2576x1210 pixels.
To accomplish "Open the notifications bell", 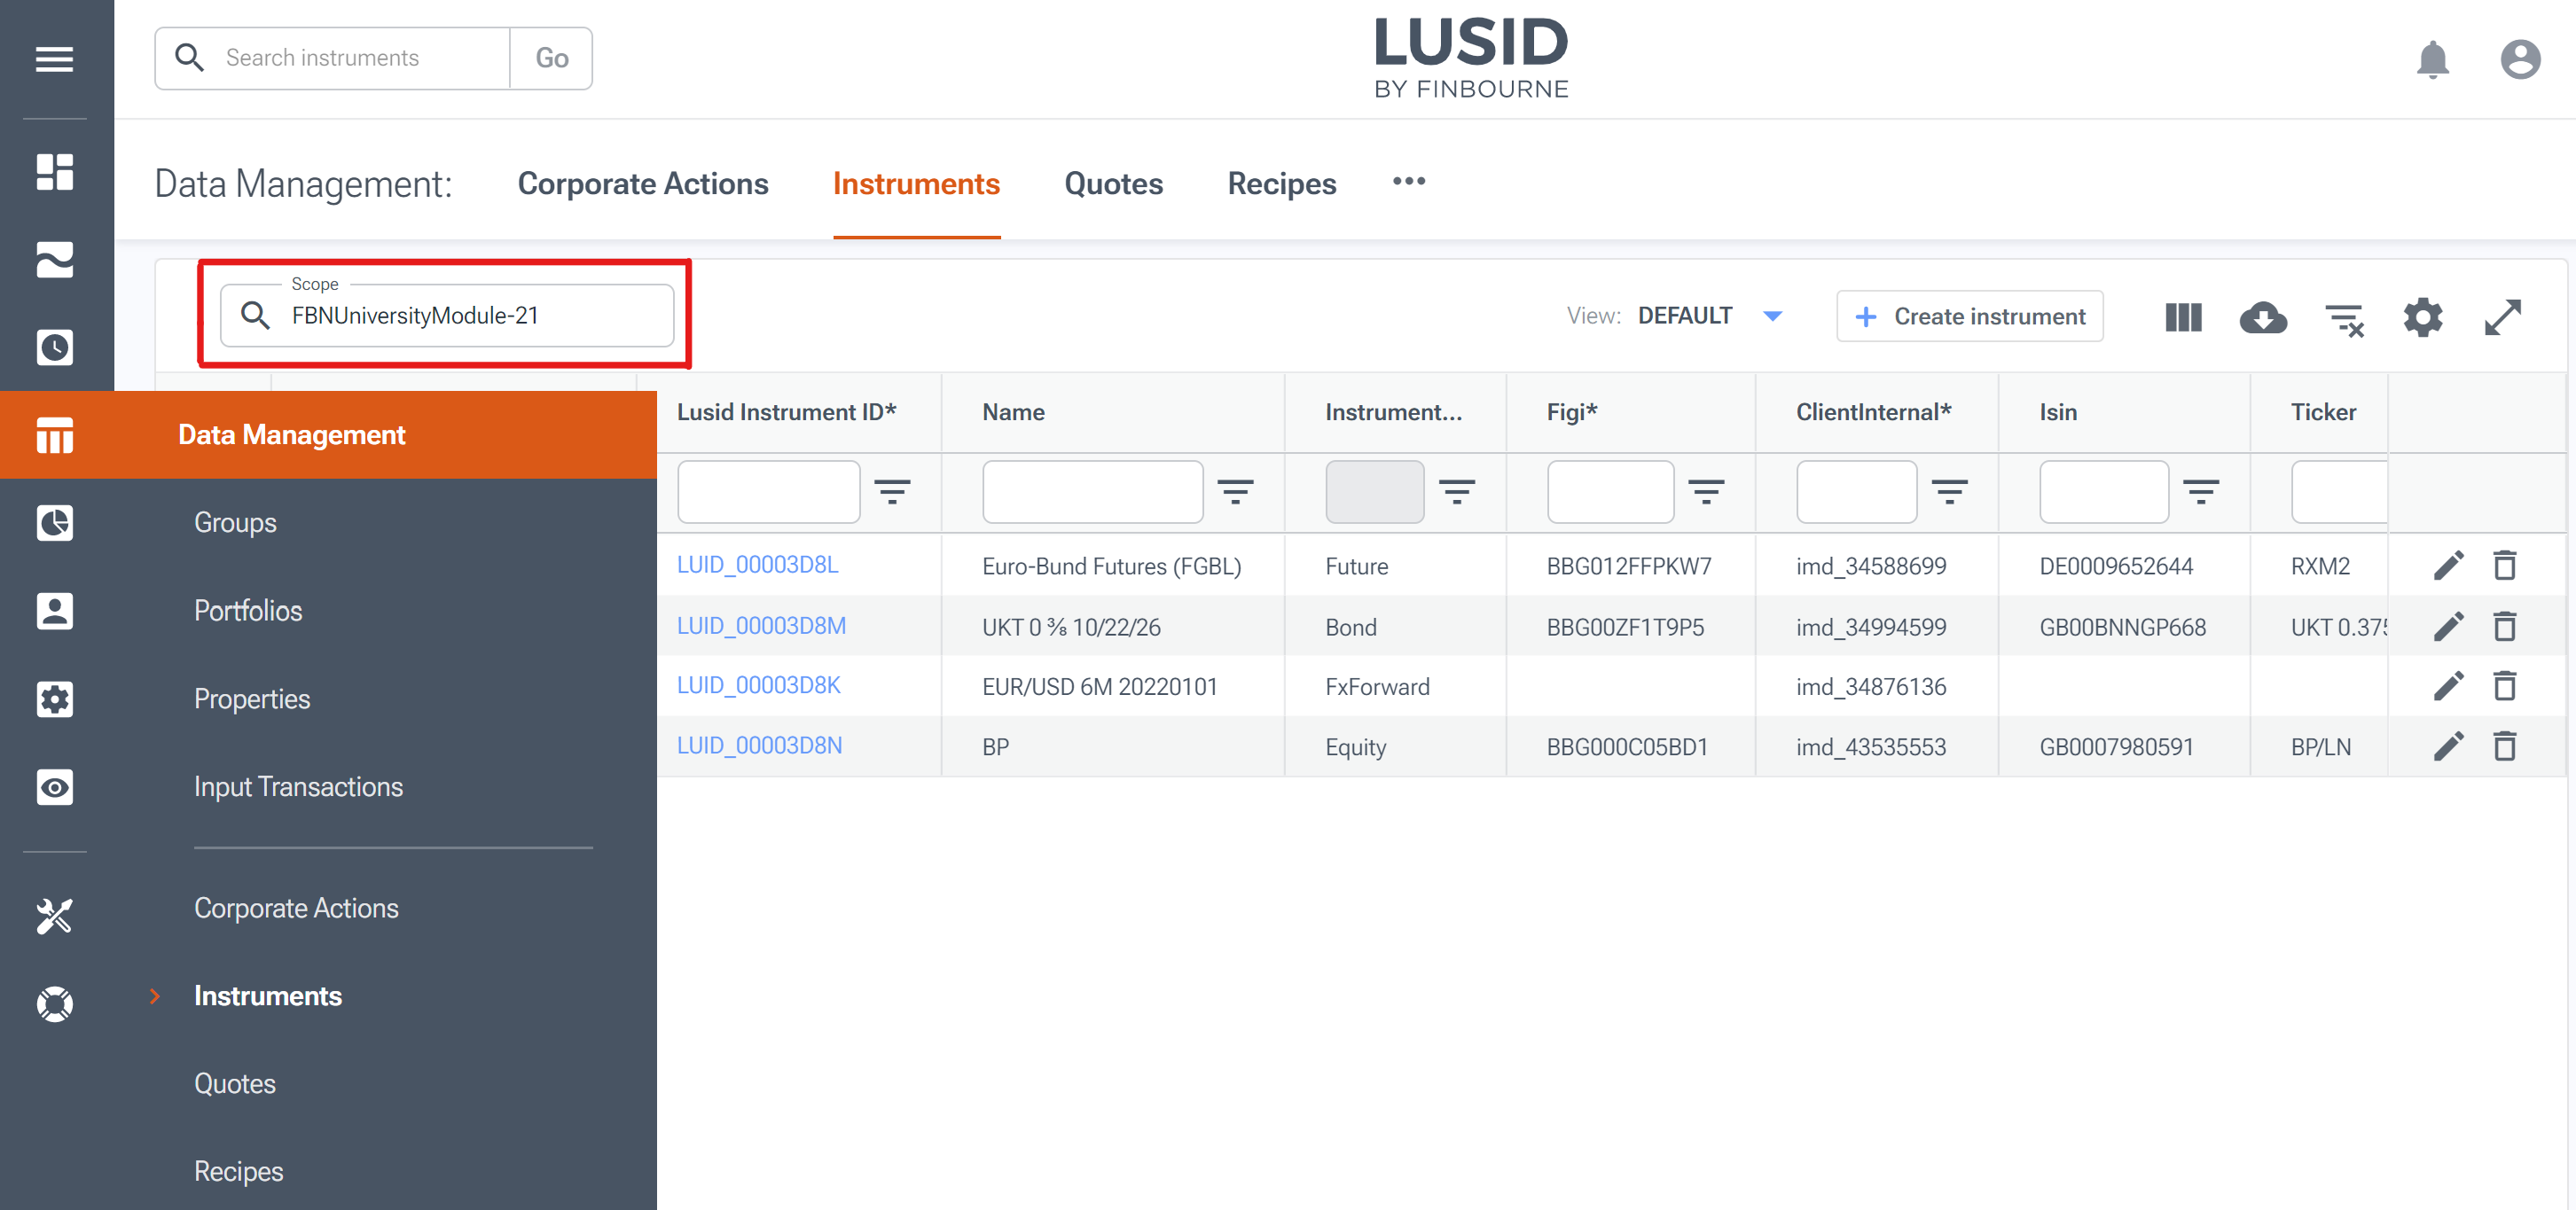I will (x=2432, y=59).
